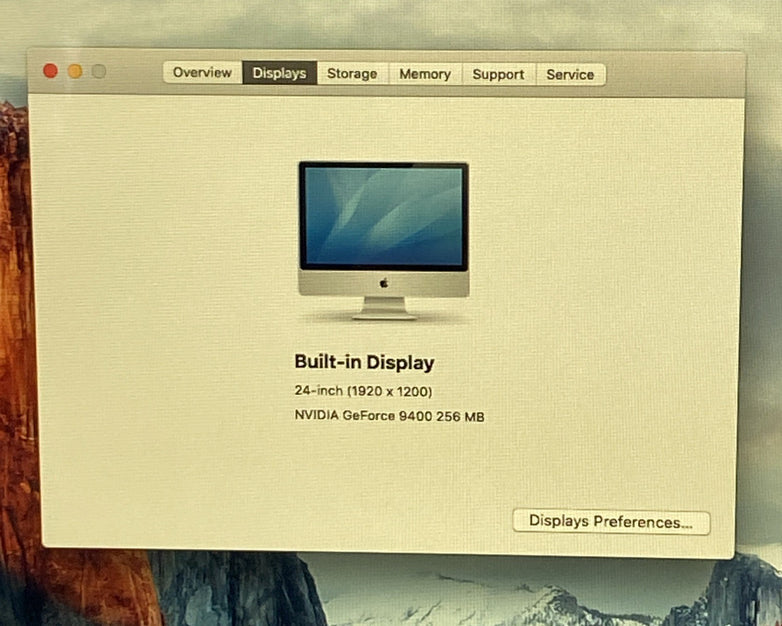Open Displays Preferences button
Image resolution: width=782 pixels, height=626 pixels.
611,522
